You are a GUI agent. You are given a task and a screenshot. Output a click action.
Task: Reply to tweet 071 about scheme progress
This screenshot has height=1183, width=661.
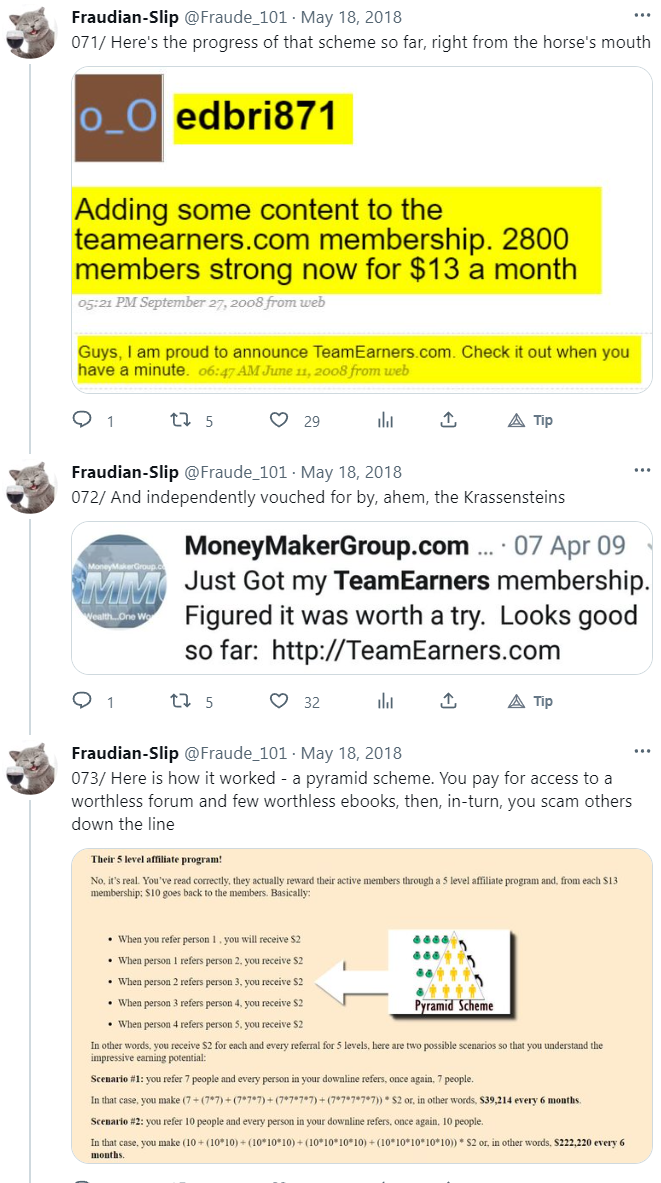pyautogui.click(x=82, y=421)
